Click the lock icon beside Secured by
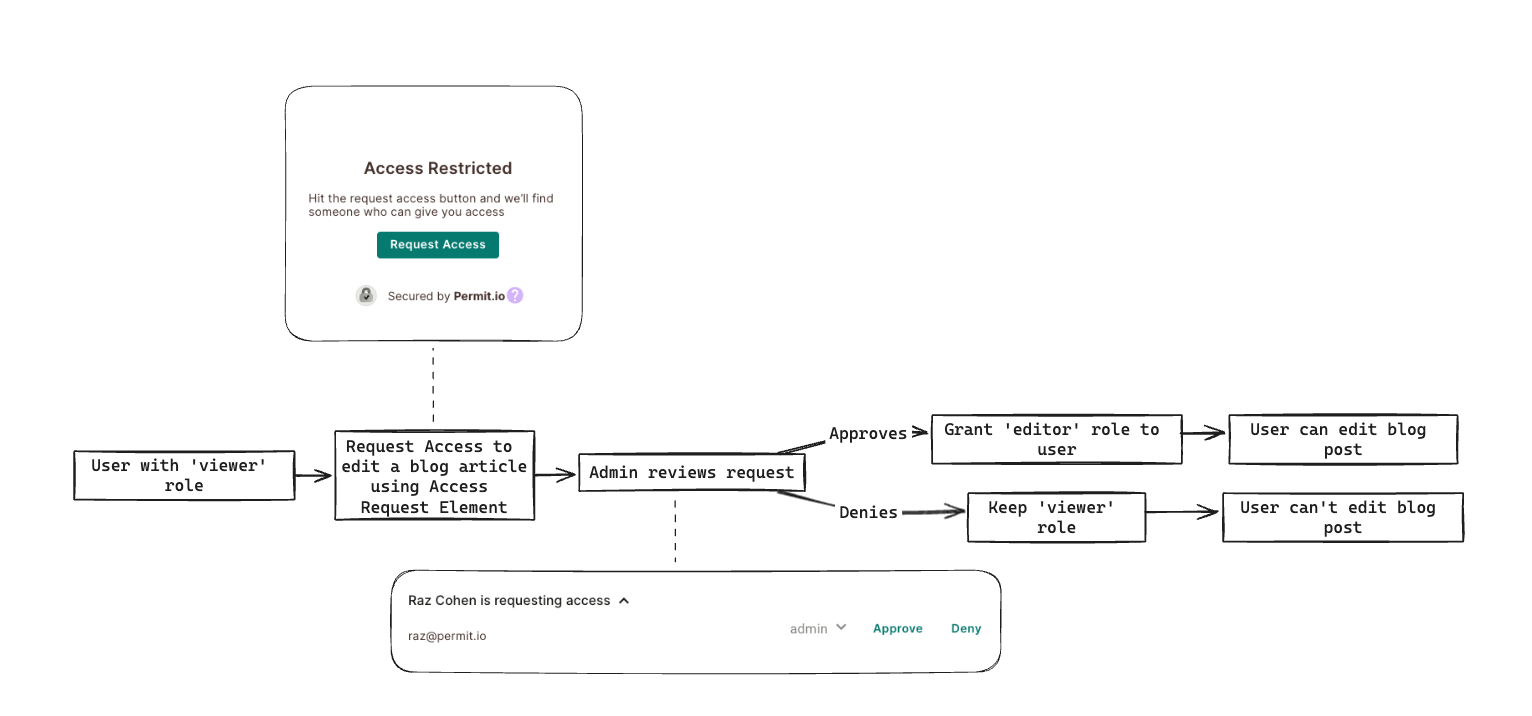This screenshot has width=1532, height=716. point(366,296)
